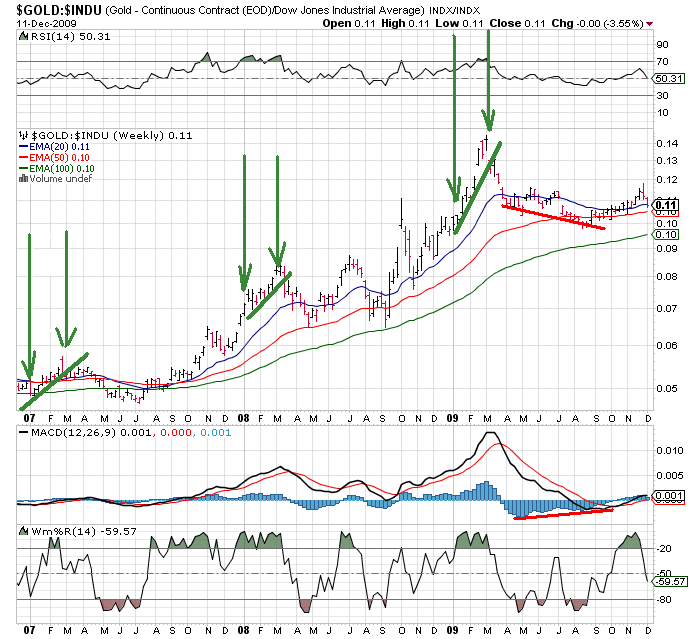Click the price axis label 0.12
Screen dimensions: 700x639
667,180
